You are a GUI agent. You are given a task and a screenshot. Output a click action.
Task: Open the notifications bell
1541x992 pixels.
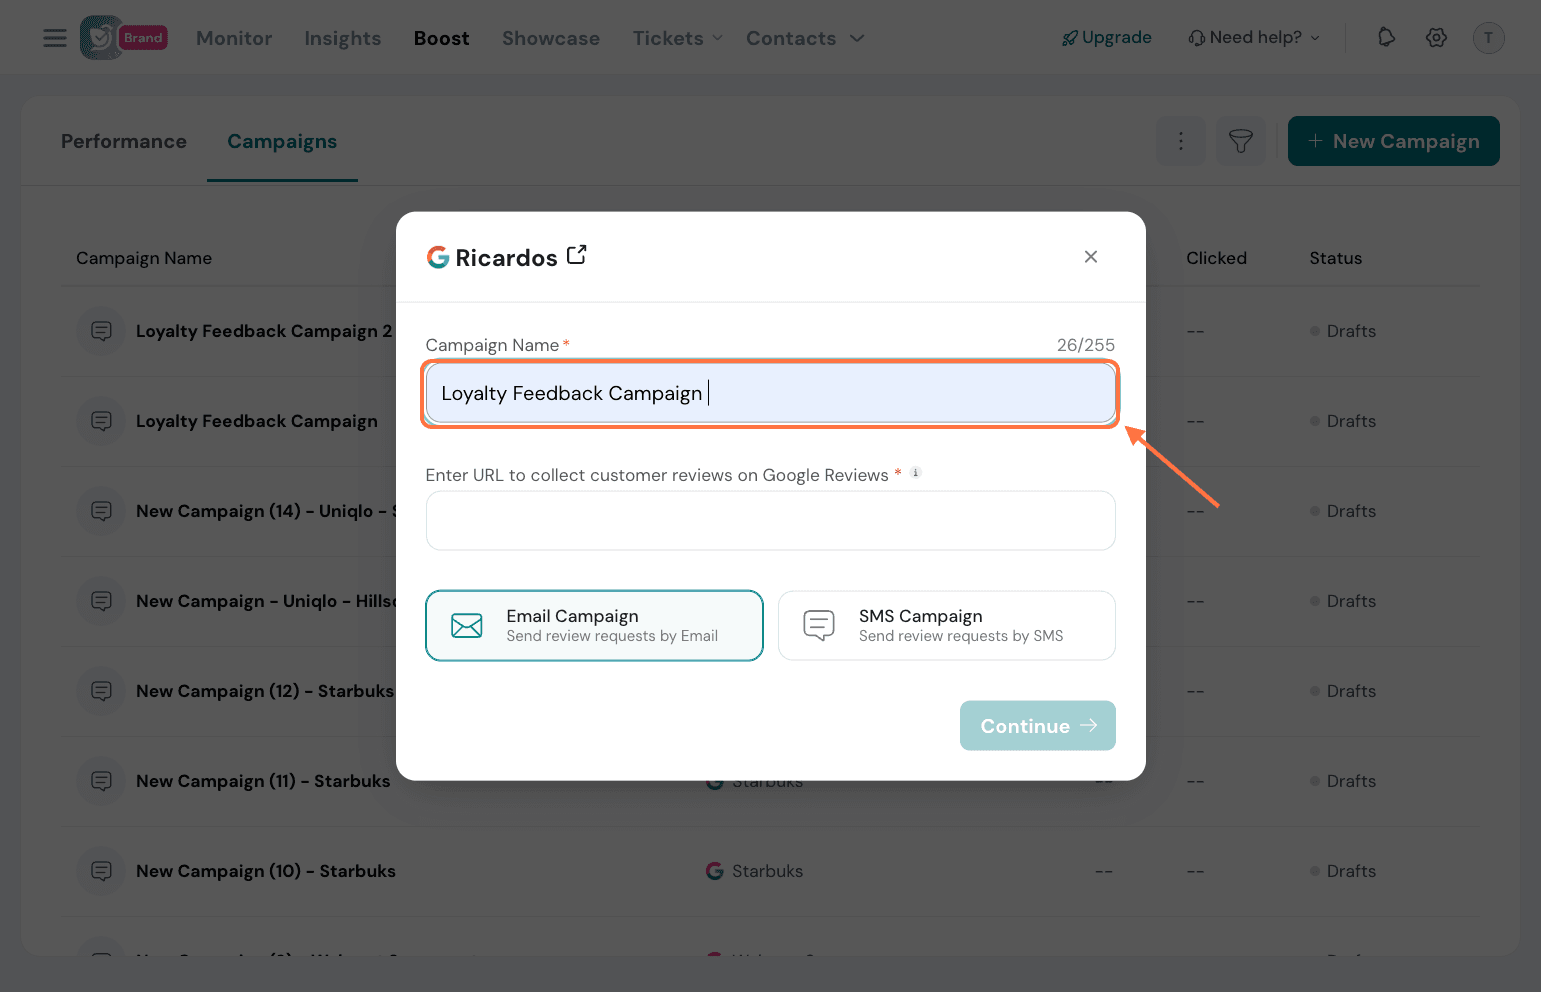tap(1386, 37)
